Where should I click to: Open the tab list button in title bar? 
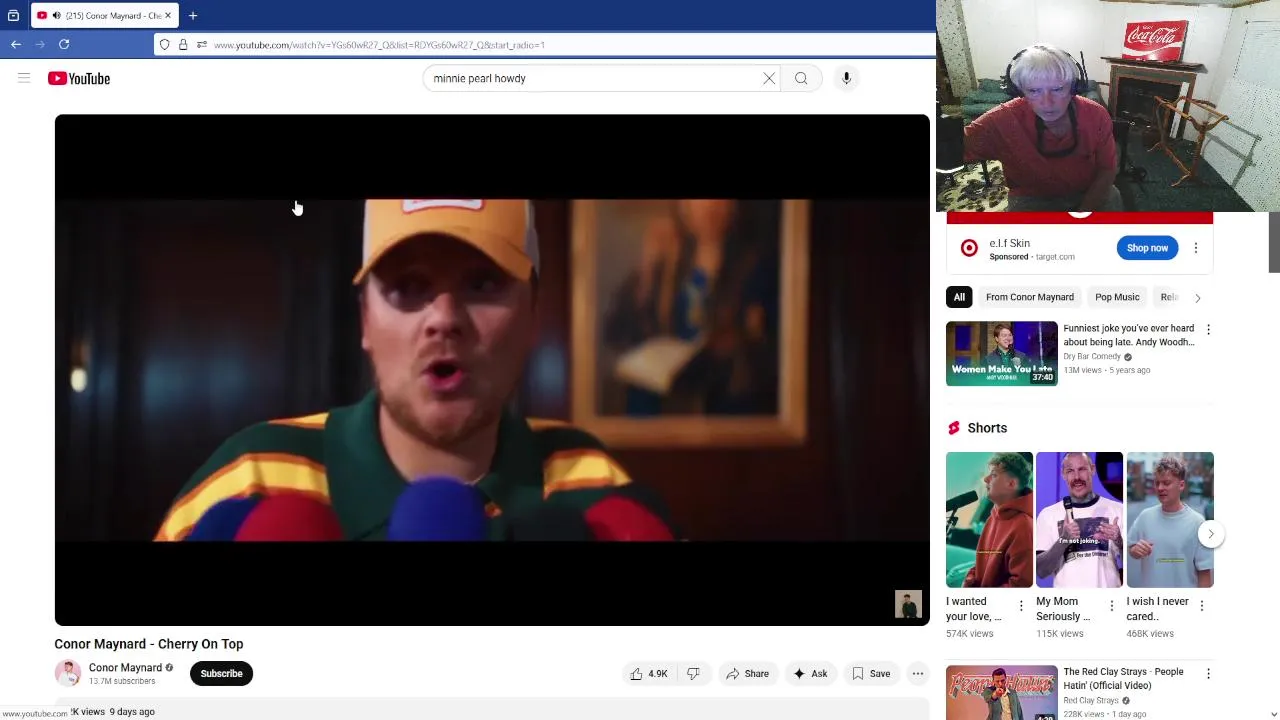coord(13,15)
